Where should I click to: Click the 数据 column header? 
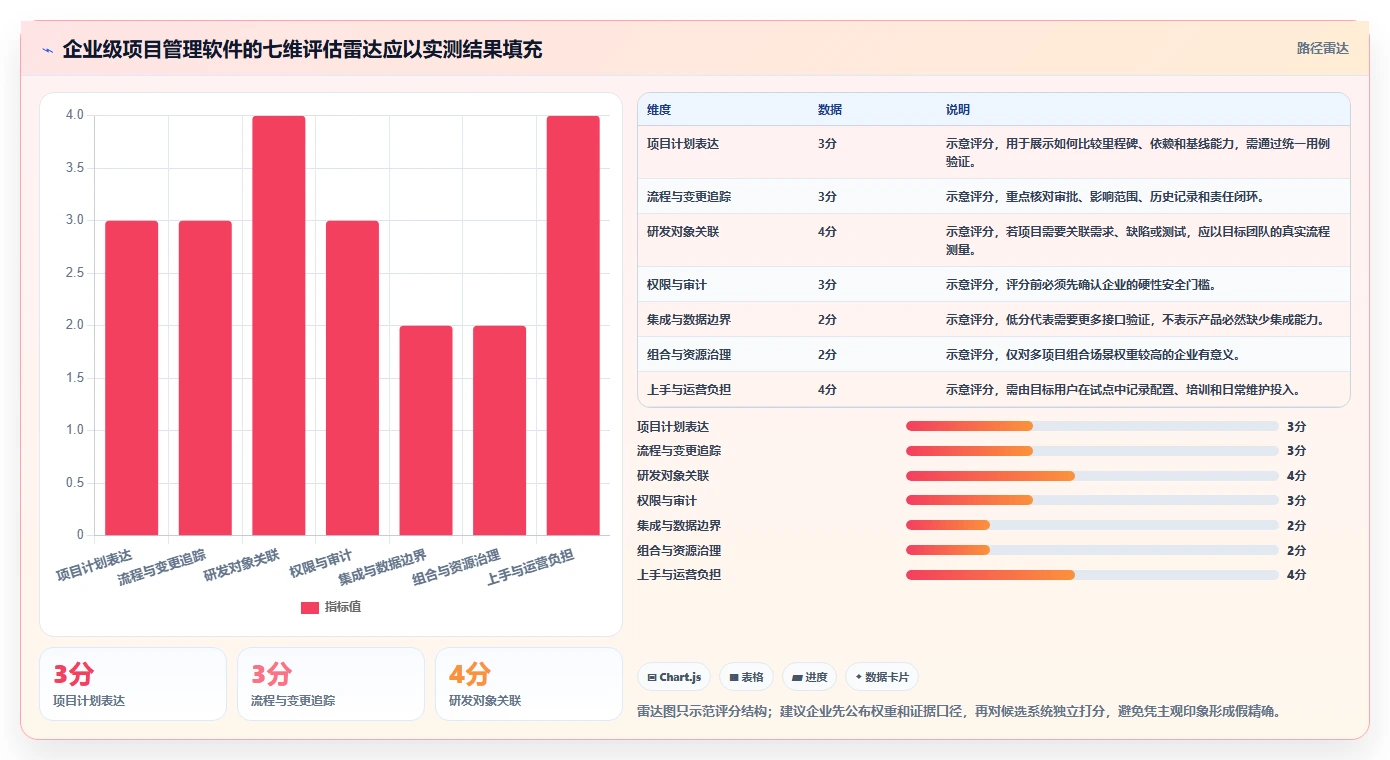830,110
